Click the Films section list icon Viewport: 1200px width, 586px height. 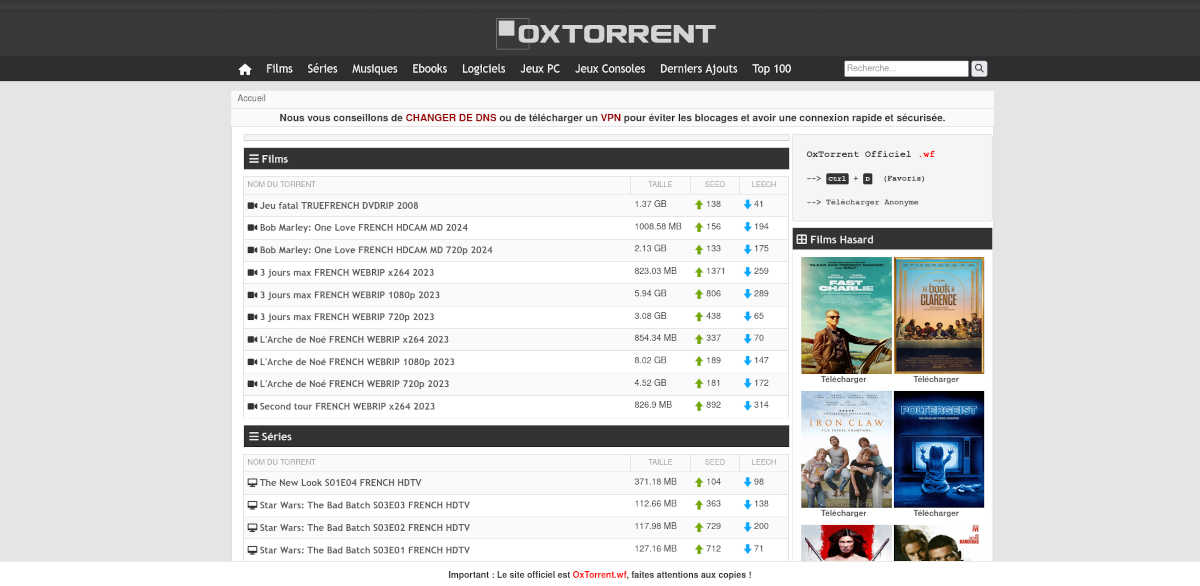tap(254, 159)
